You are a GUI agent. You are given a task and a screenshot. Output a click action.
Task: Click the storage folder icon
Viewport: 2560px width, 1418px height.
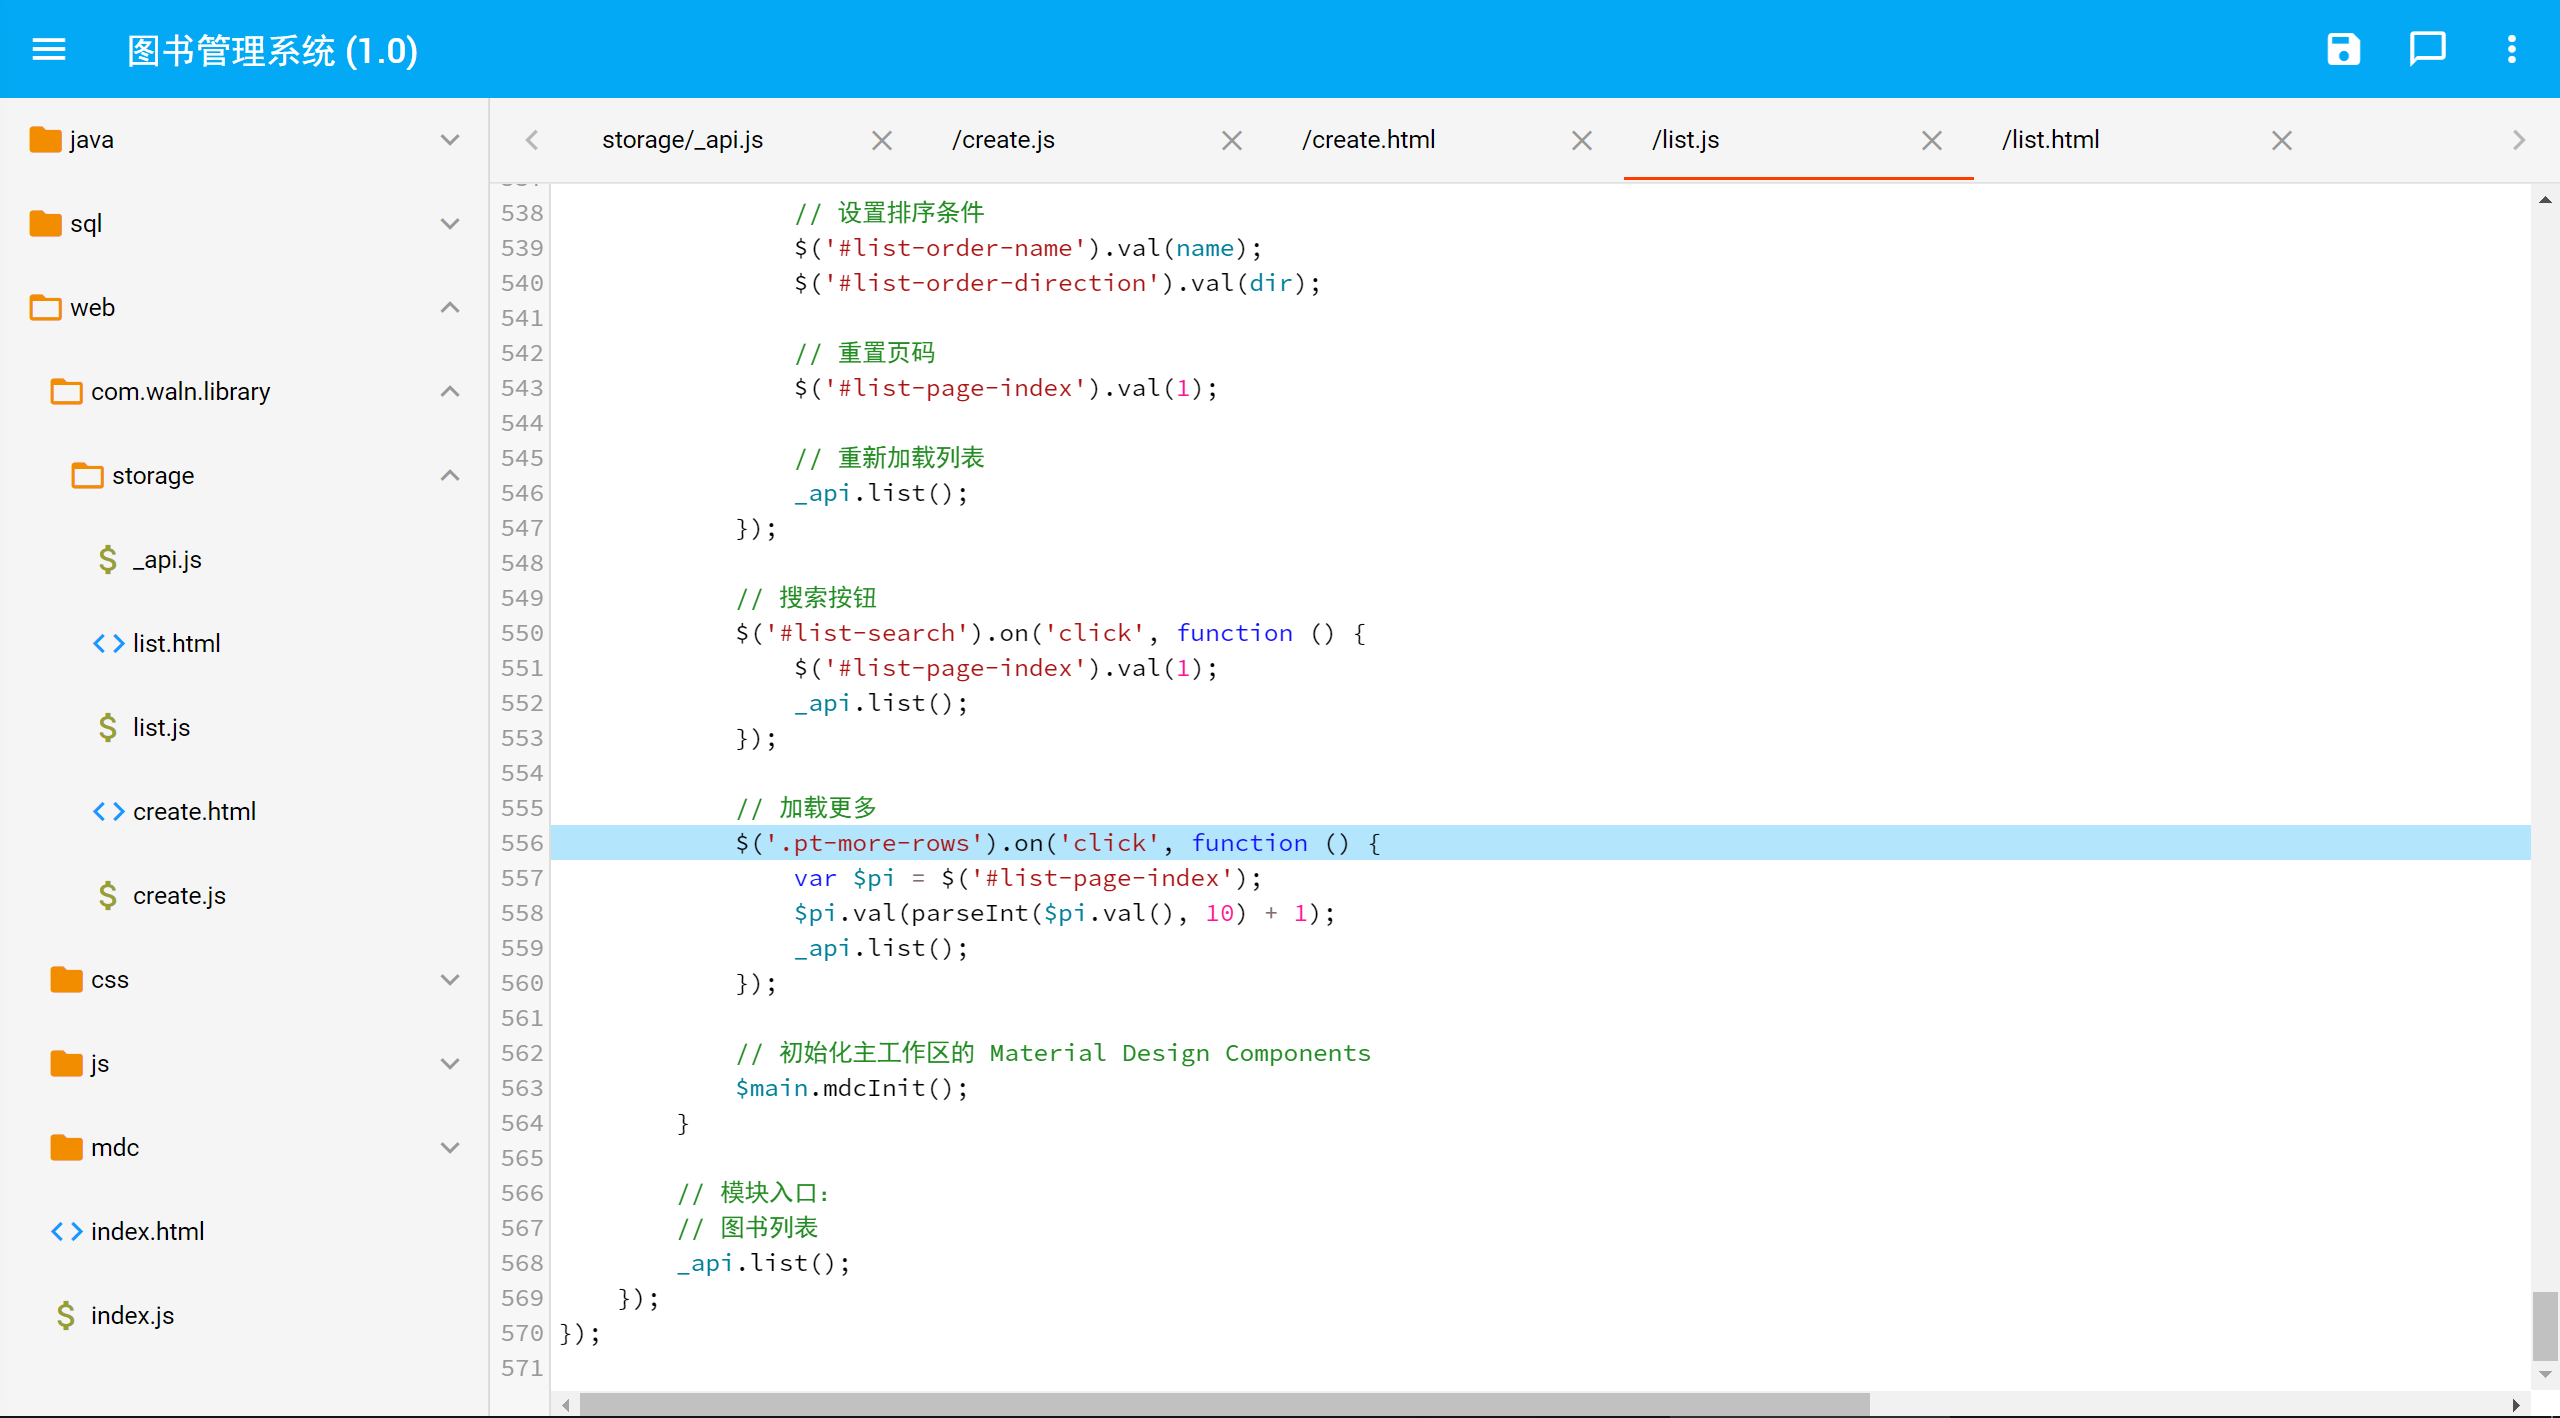click(x=87, y=476)
